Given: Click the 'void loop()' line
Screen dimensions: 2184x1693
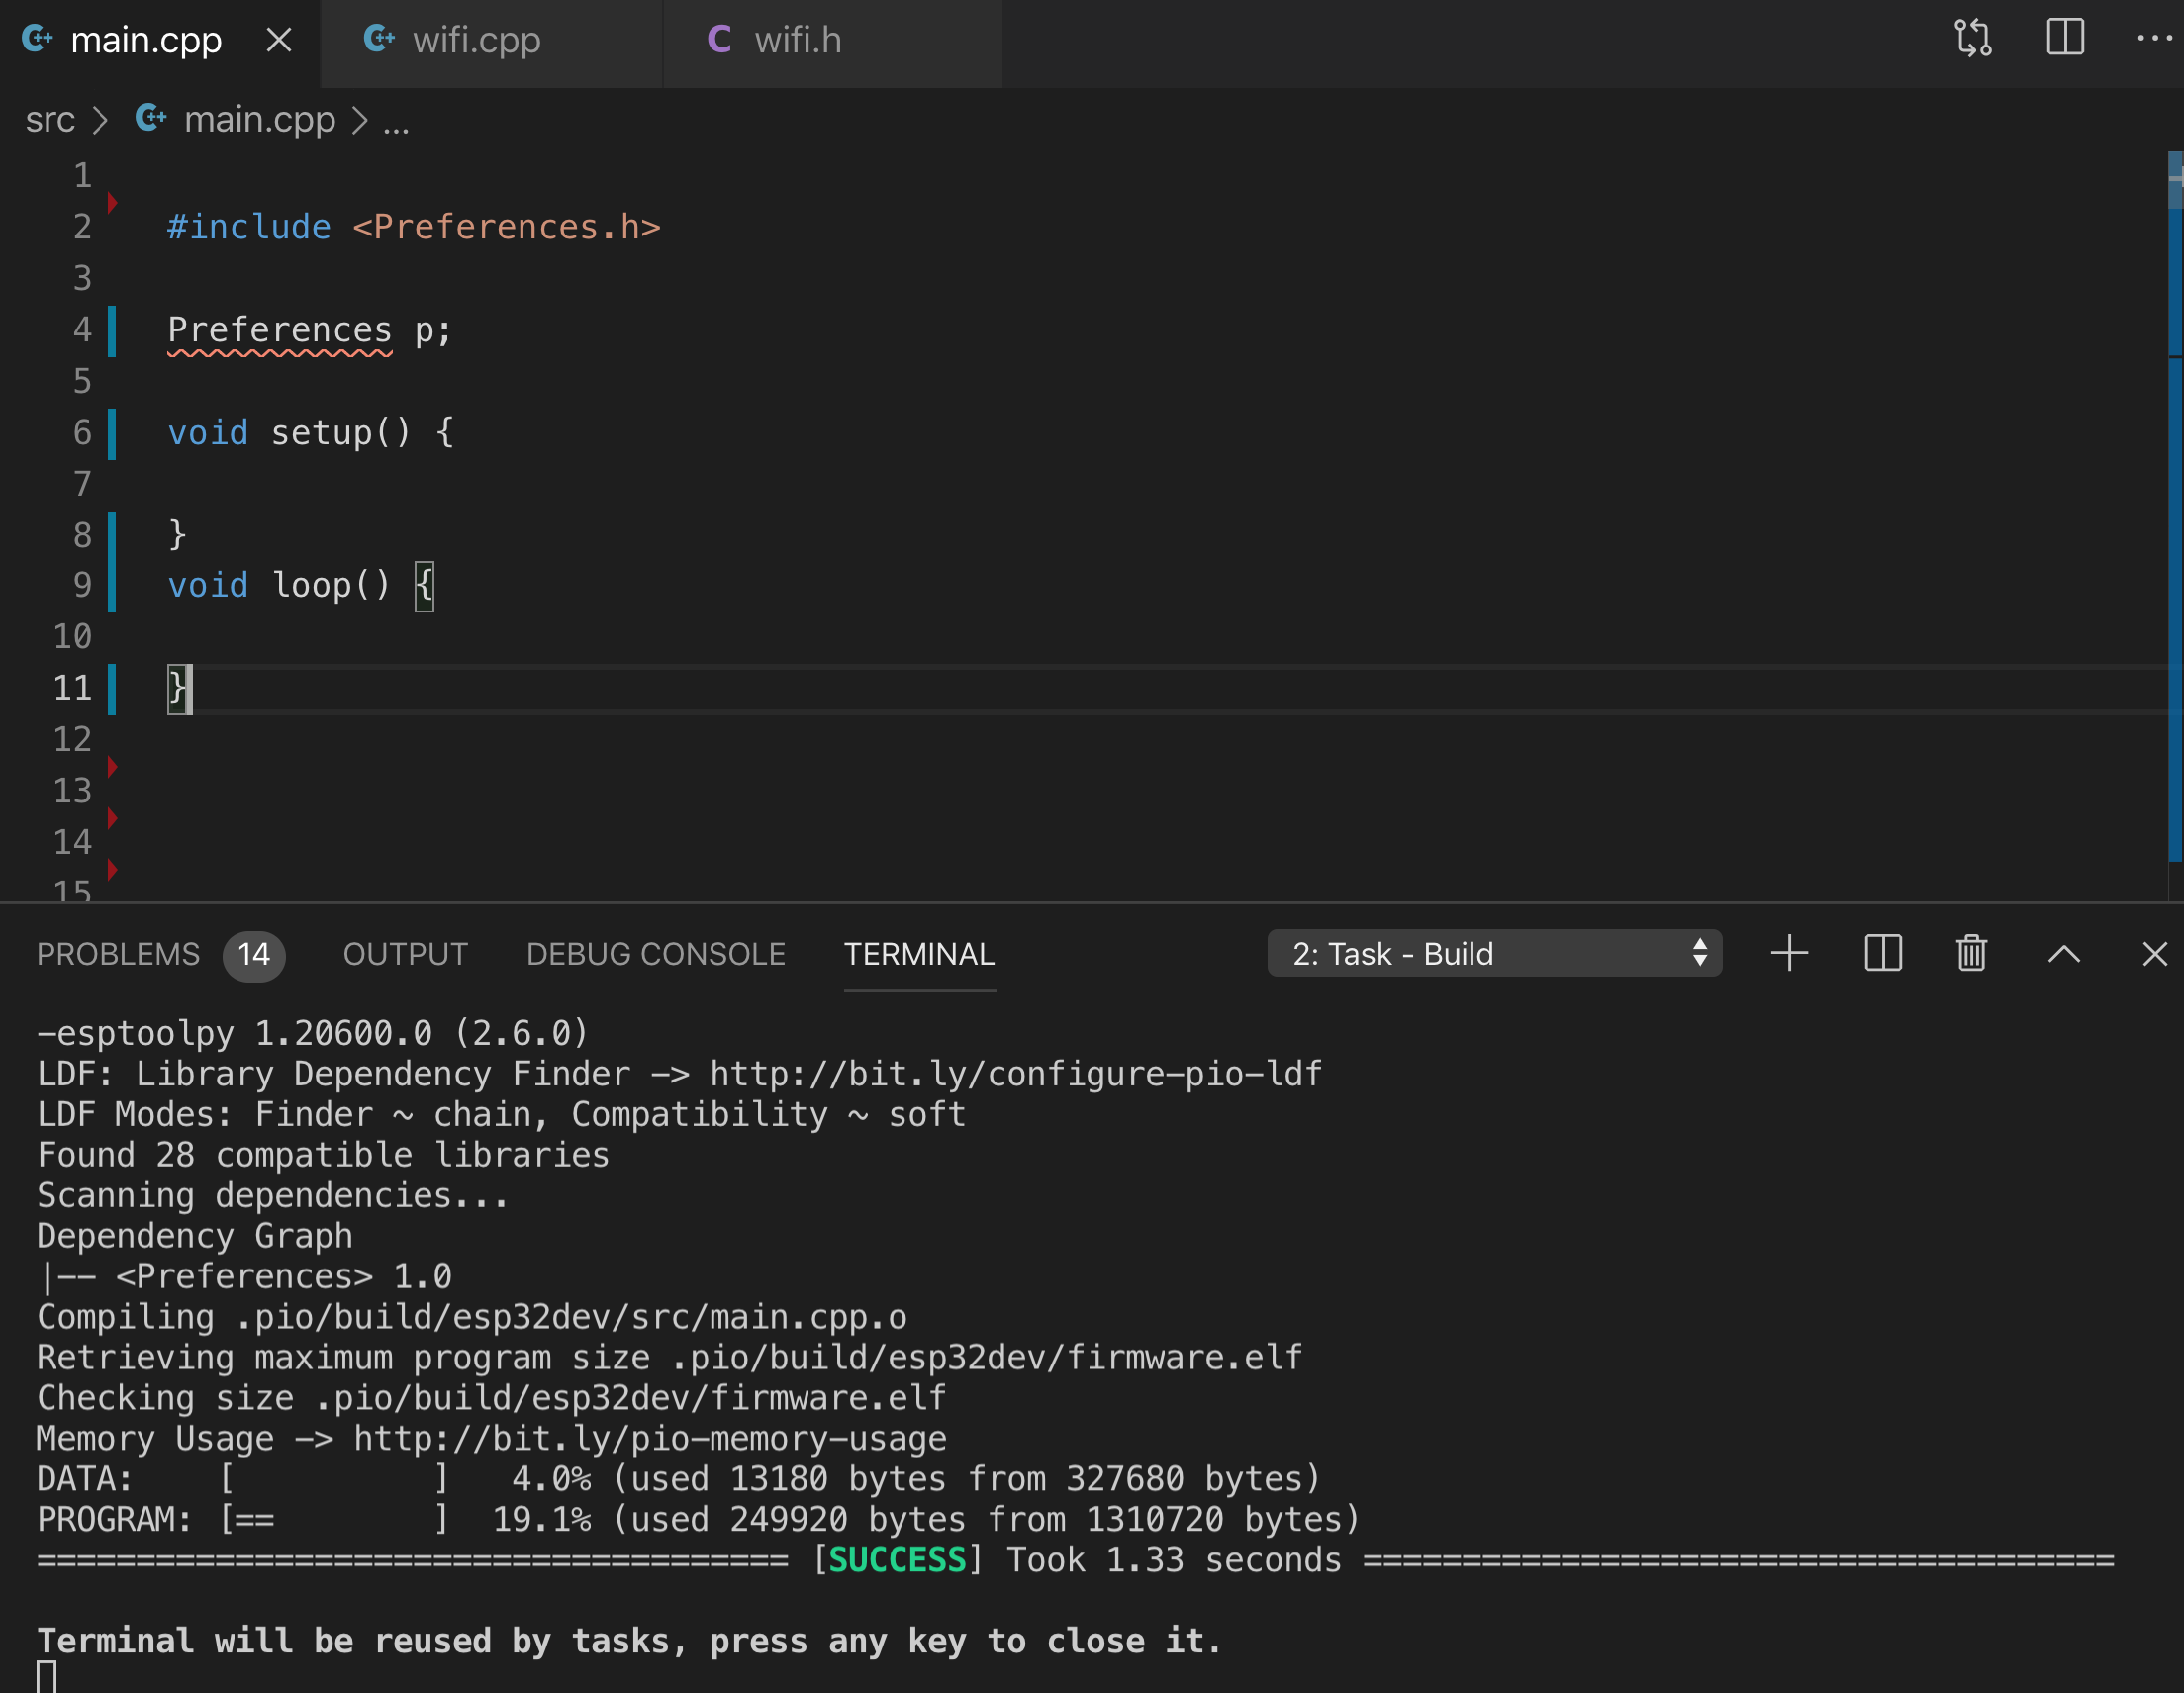Looking at the screenshot, I should [x=300, y=585].
